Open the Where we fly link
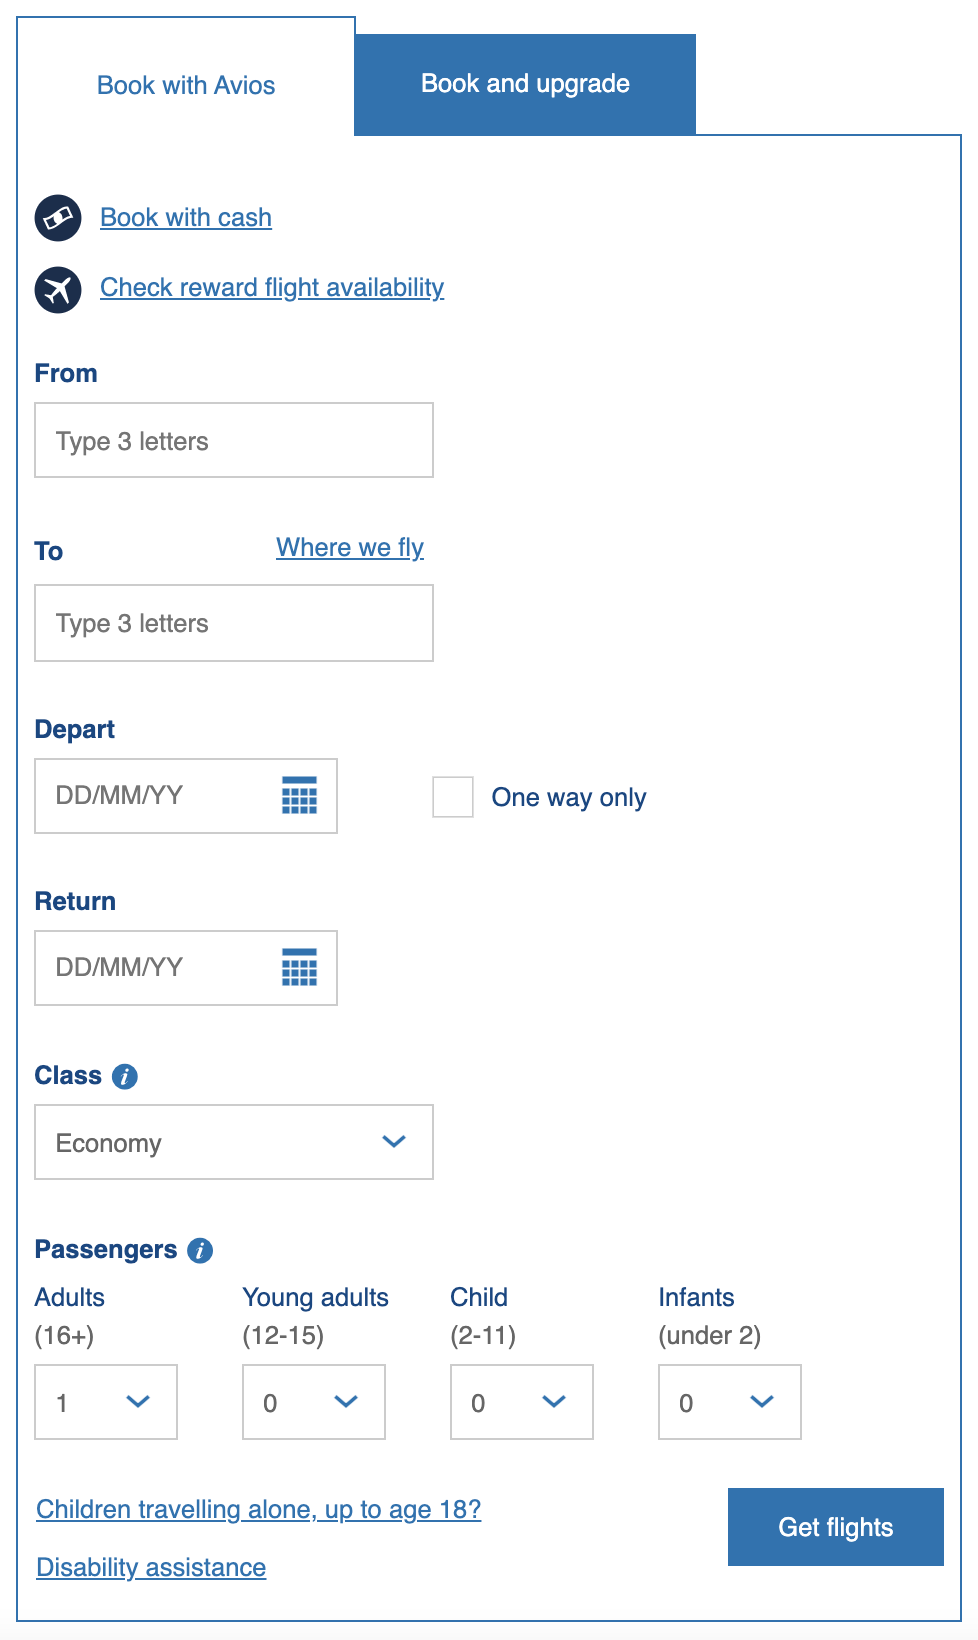This screenshot has width=978, height=1640. [x=350, y=548]
